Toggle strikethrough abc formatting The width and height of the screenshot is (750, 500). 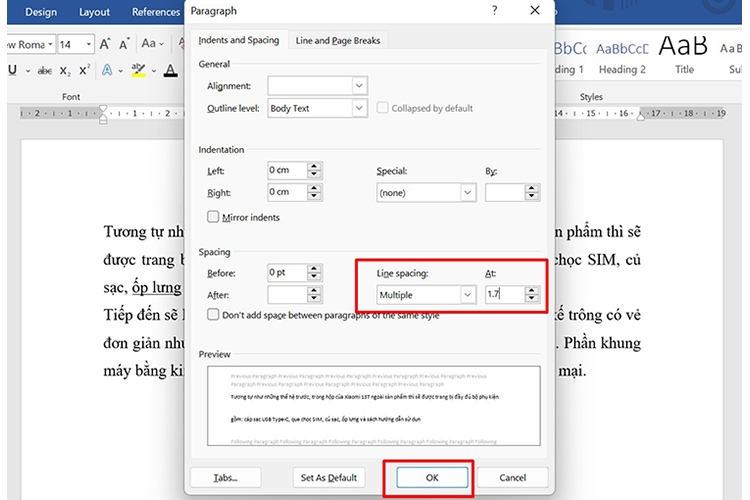click(x=45, y=71)
